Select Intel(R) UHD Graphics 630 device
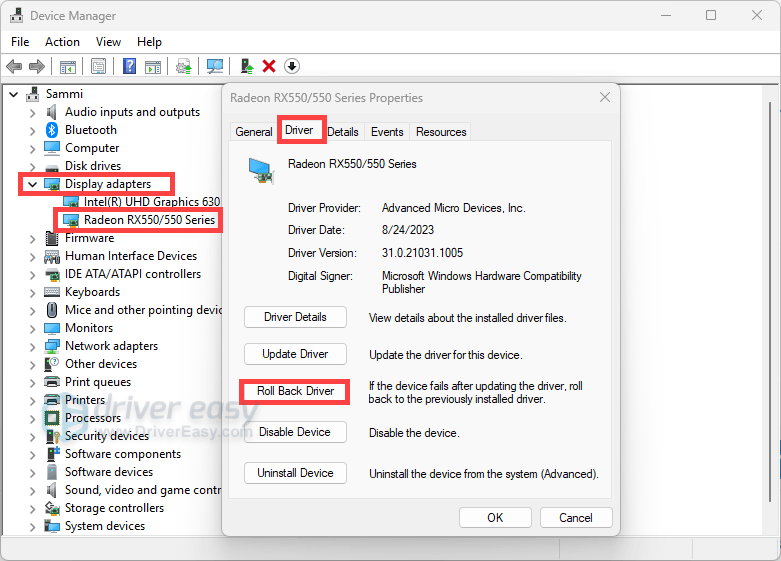Screen dimensions: 781x561 pyautogui.click(x=151, y=202)
